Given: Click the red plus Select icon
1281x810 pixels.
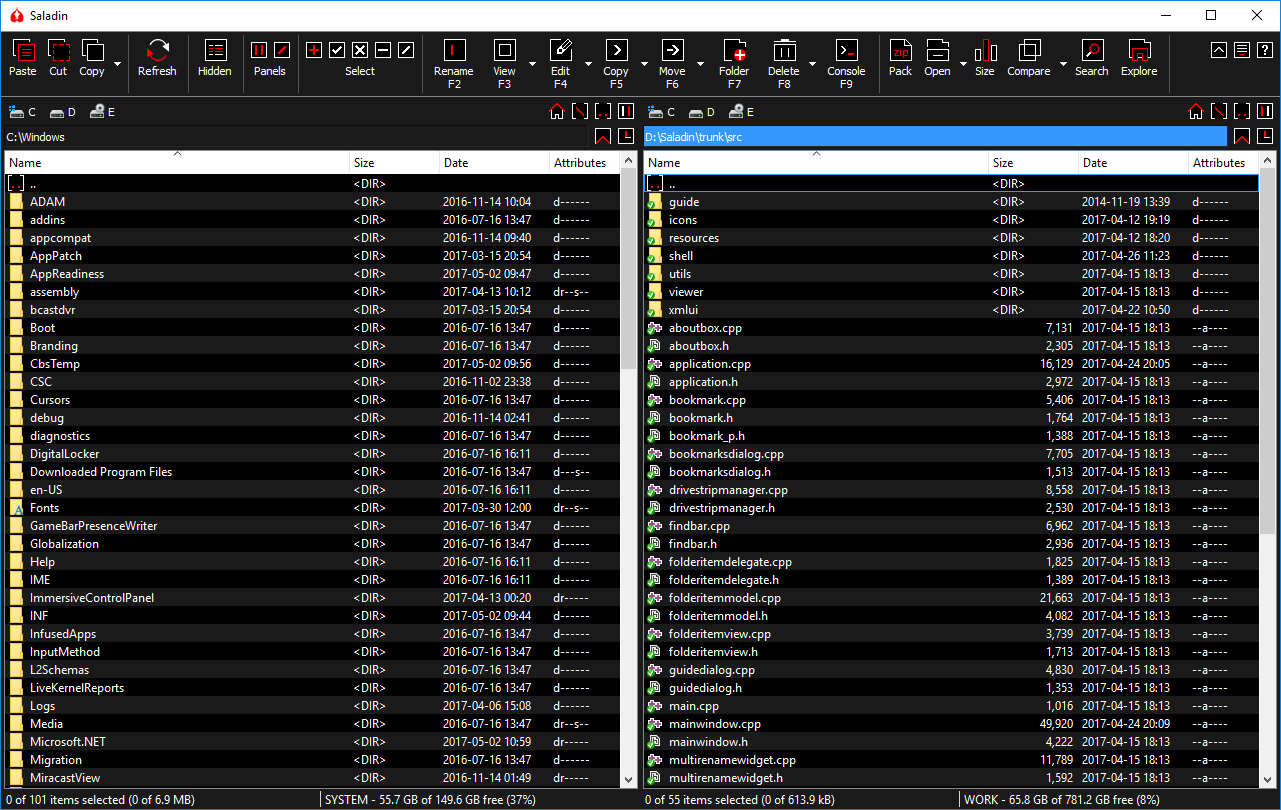Looking at the screenshot, I should coord(314,50).
